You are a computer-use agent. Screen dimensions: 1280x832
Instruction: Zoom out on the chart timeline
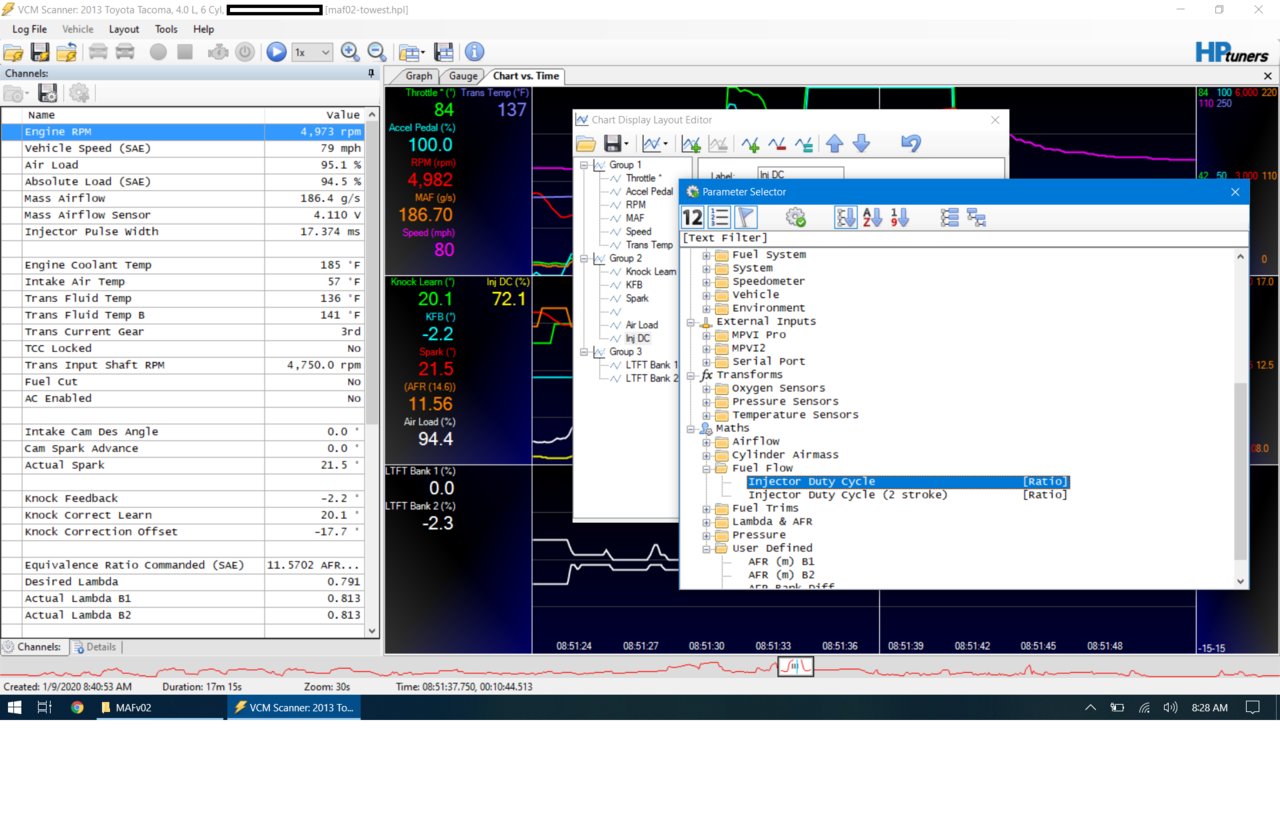377,52
